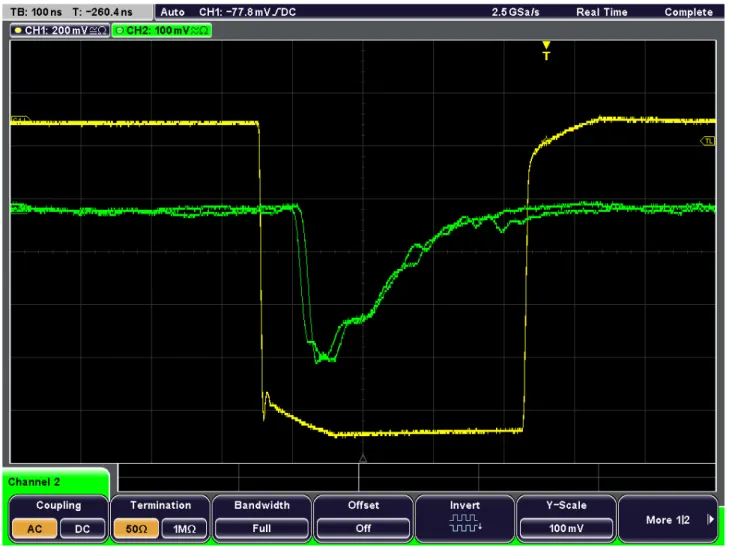Click the yellow trigger position T marker
This screenshot has width=729, height=553.
tap(546, 51)
